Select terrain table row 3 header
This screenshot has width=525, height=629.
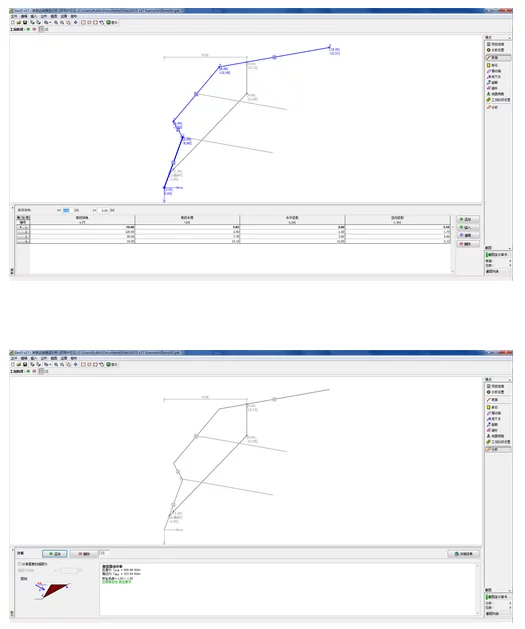coord(23,237)
